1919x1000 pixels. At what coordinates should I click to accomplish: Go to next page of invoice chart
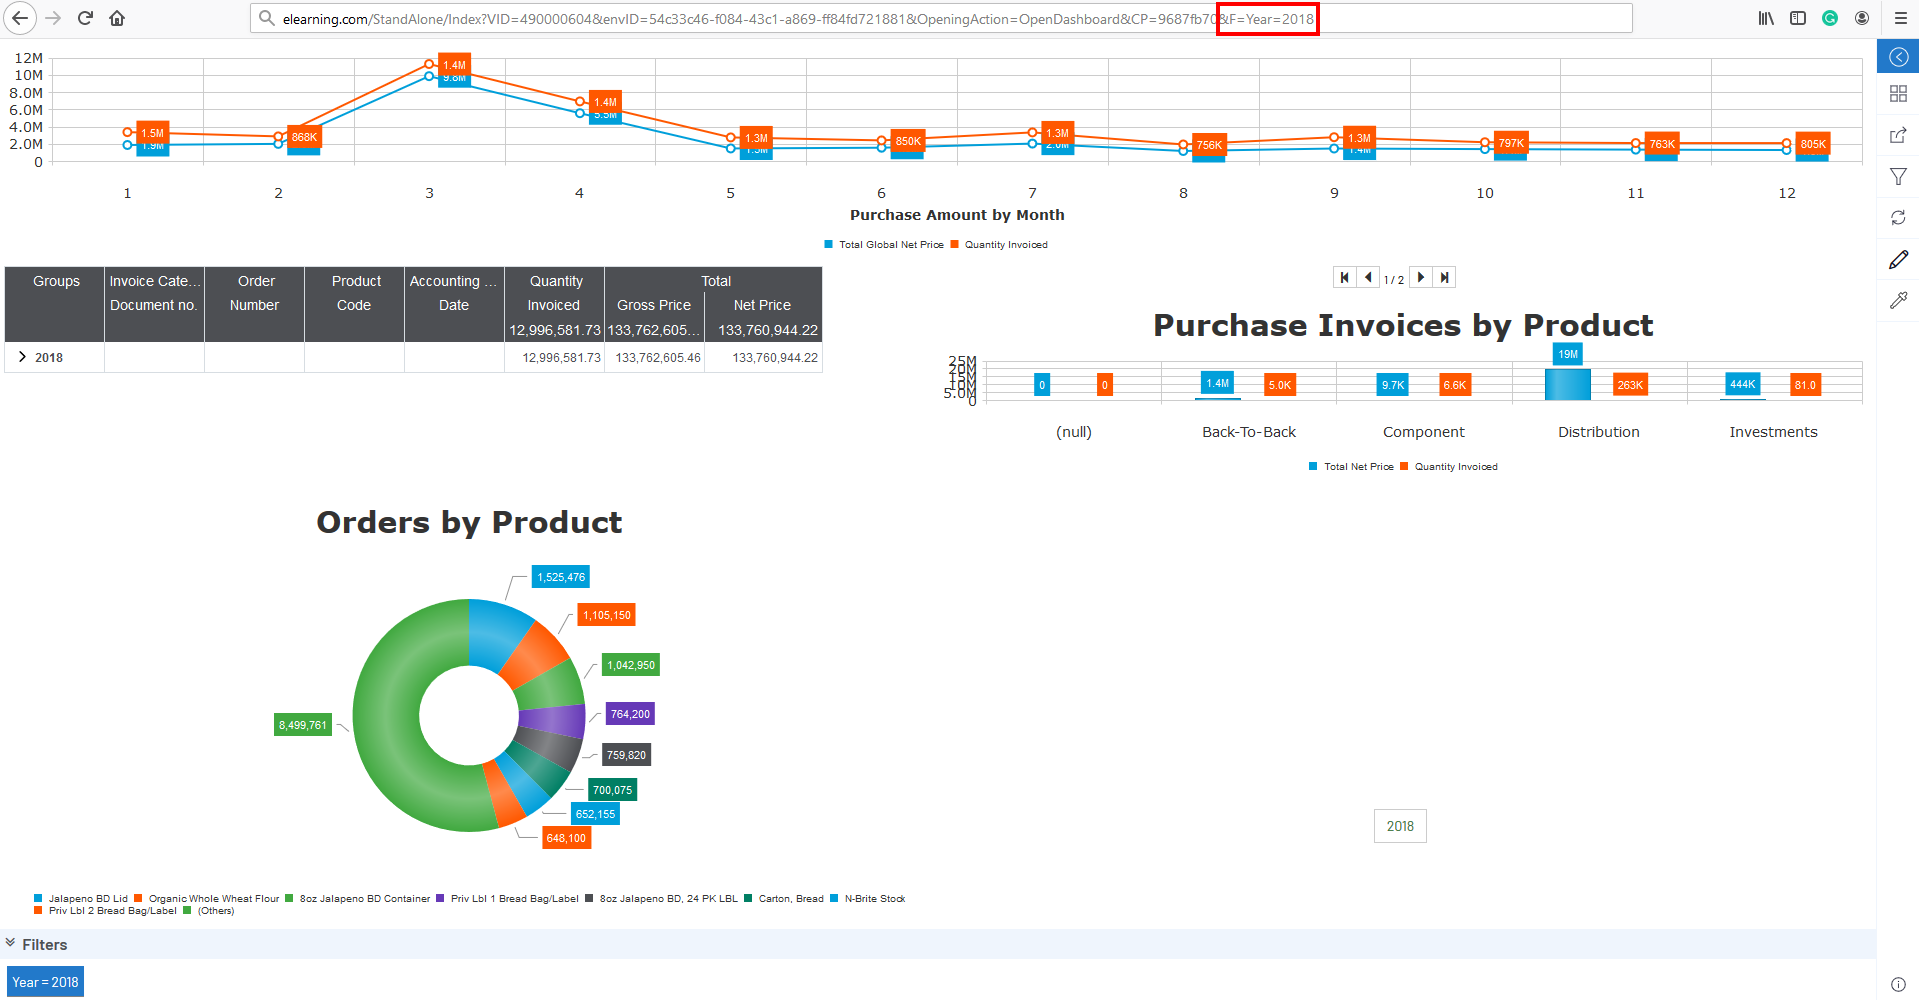pos(1420,278)
